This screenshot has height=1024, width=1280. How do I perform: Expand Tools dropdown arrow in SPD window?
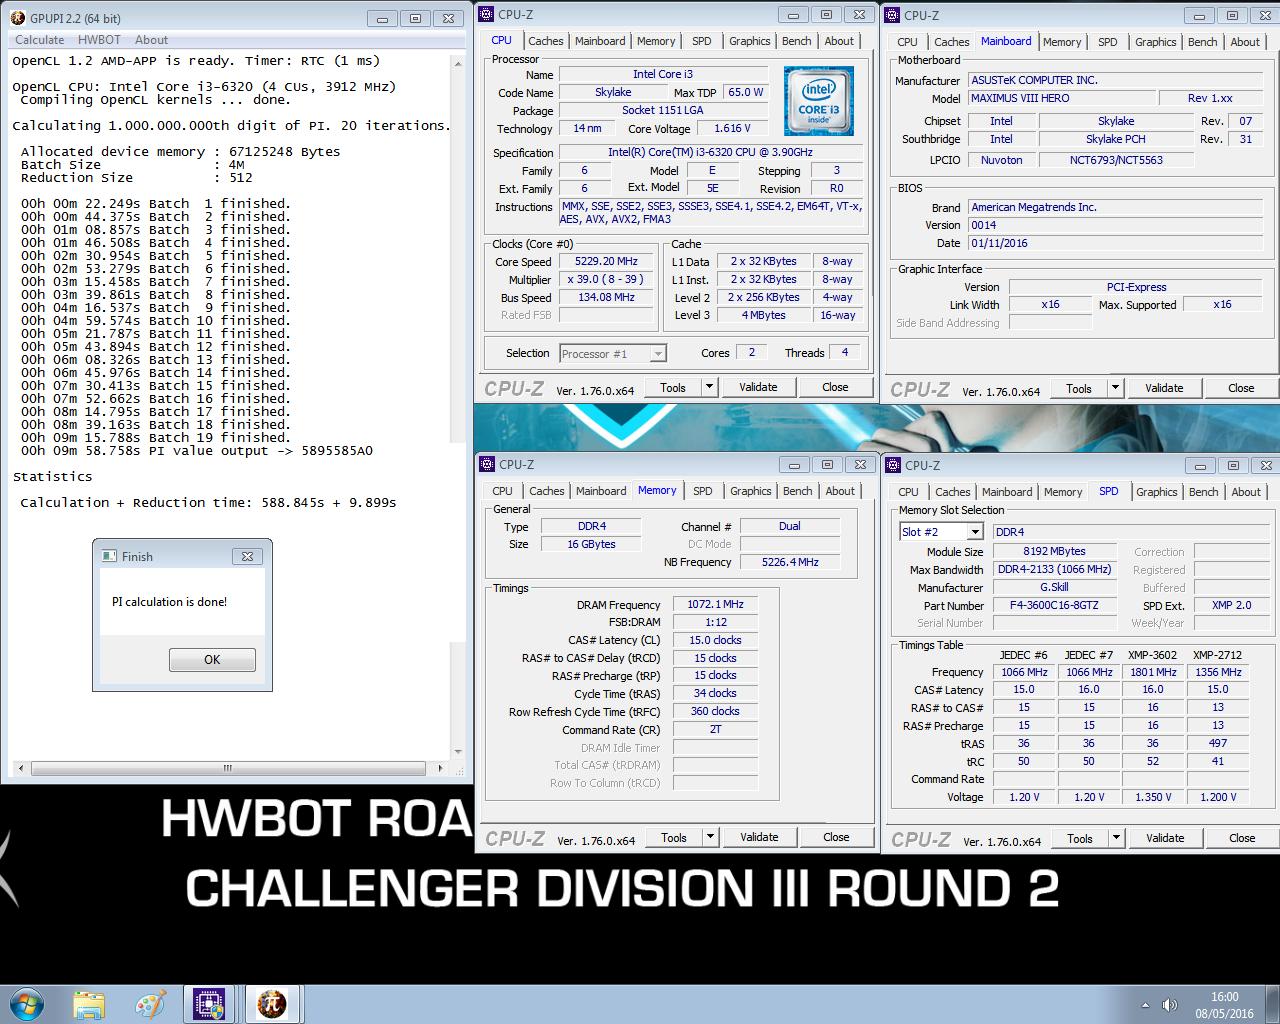click(x=1116, y=838)
